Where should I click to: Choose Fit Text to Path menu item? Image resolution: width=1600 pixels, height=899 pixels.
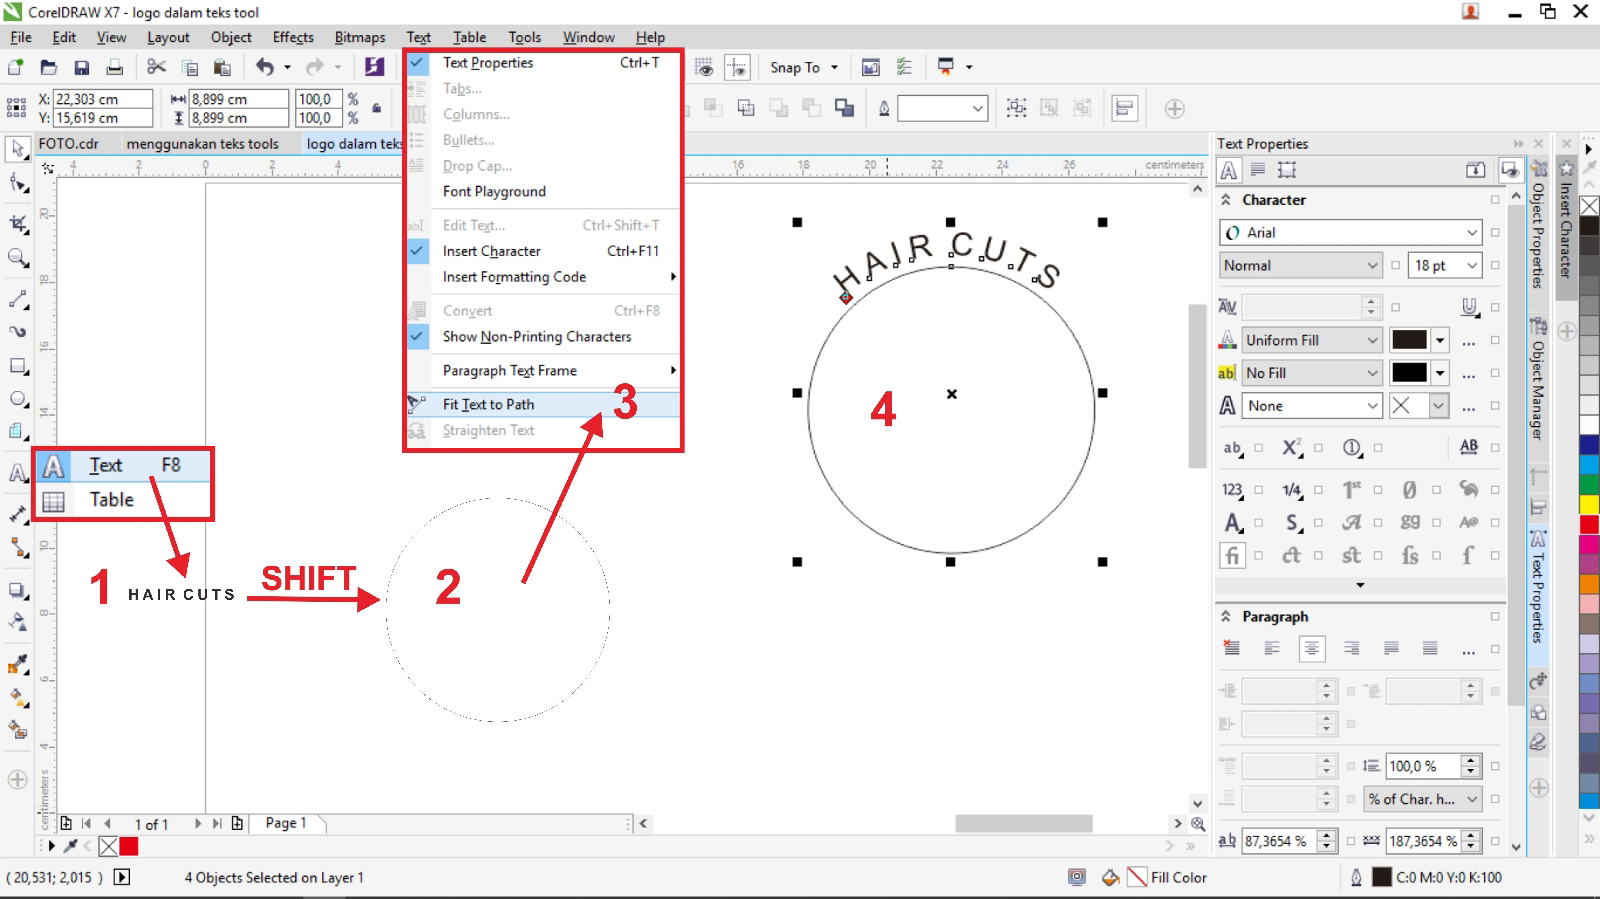[543, 405]
